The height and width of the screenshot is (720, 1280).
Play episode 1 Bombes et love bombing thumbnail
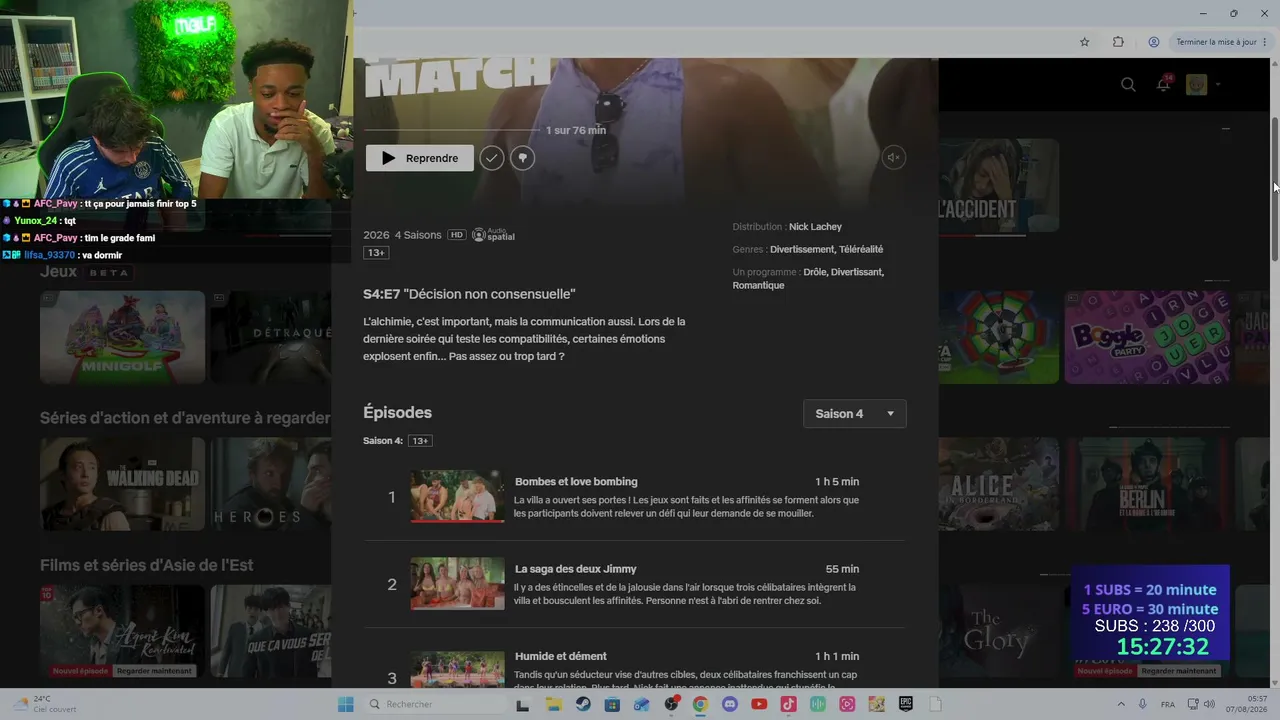tap(457, 496)
